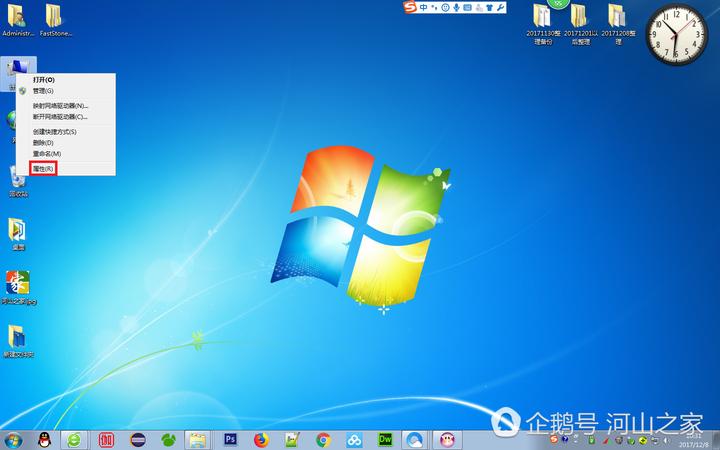The width and height of the screenshot is (720, 450).
Task: Choose 管理(G) in the context menu
Action: click(66, 91)
